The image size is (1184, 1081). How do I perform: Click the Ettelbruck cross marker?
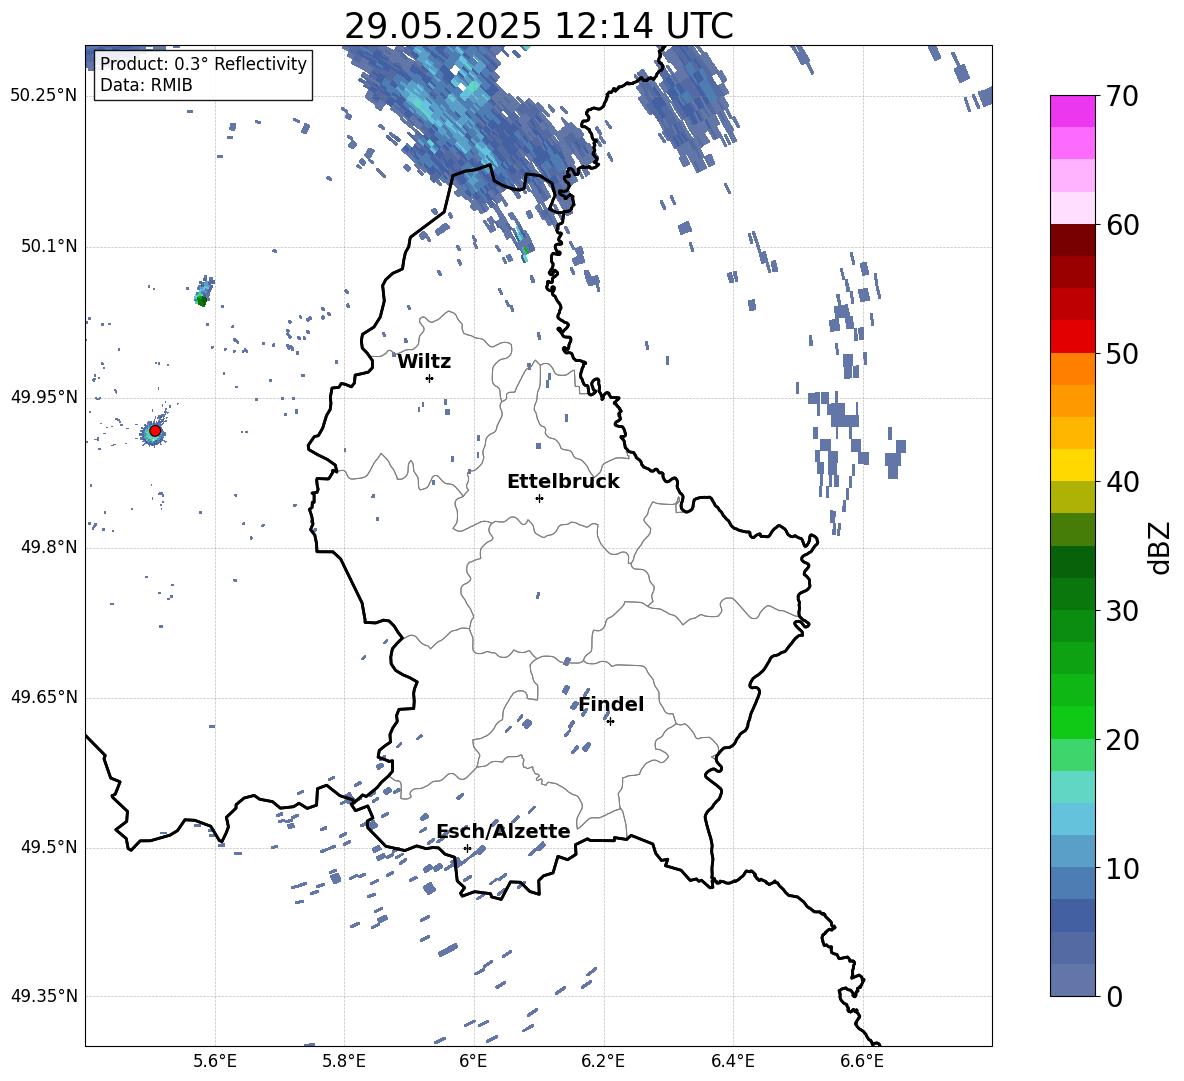point(539,498)
